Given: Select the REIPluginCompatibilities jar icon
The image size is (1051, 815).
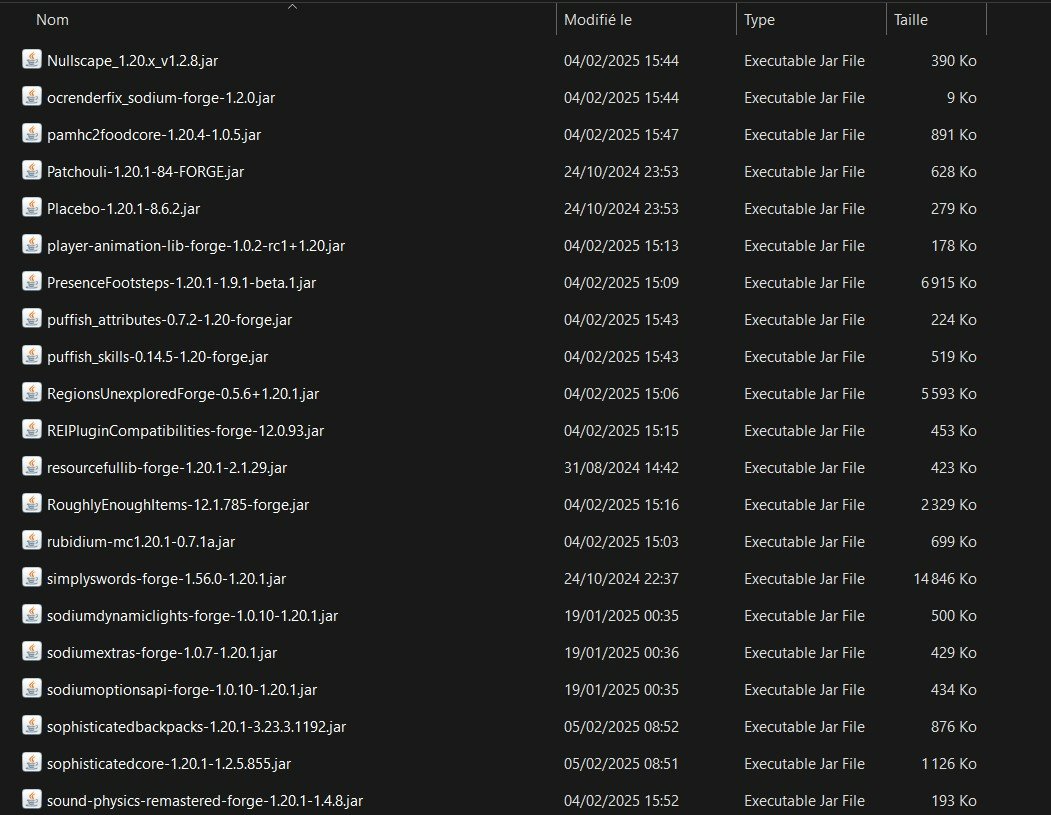Looking at the screenshot, I should click(32, 430).
